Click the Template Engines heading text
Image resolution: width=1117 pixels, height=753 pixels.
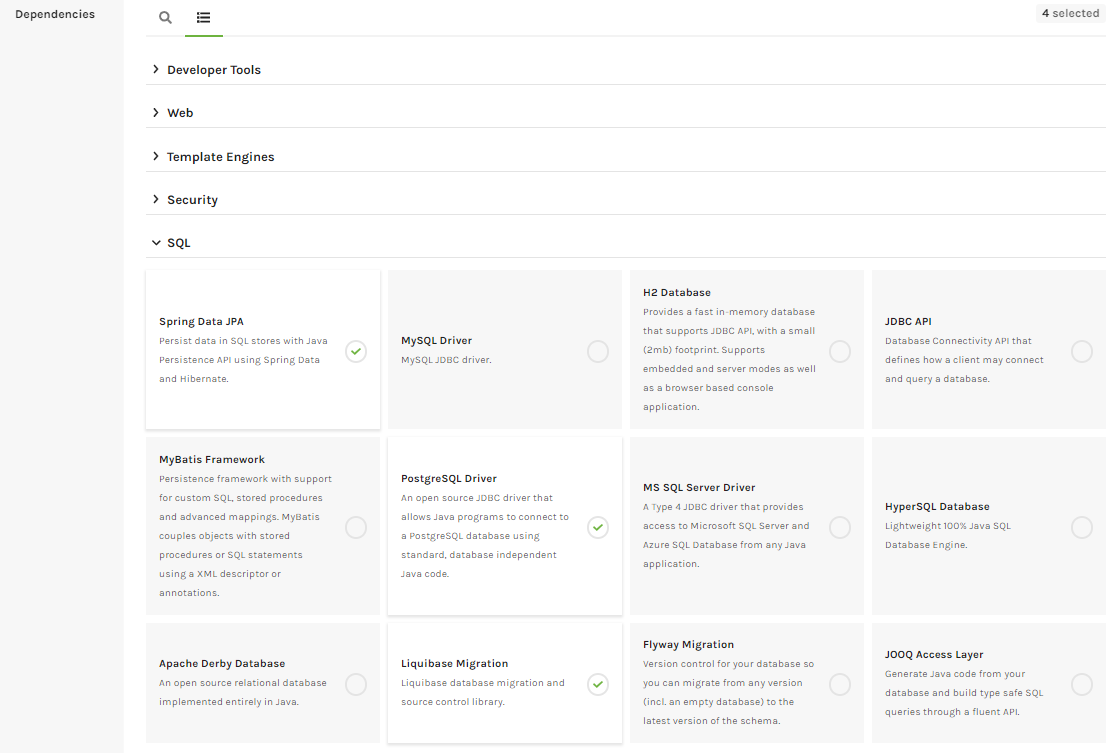pyautogui.click(x=220, y=157)
